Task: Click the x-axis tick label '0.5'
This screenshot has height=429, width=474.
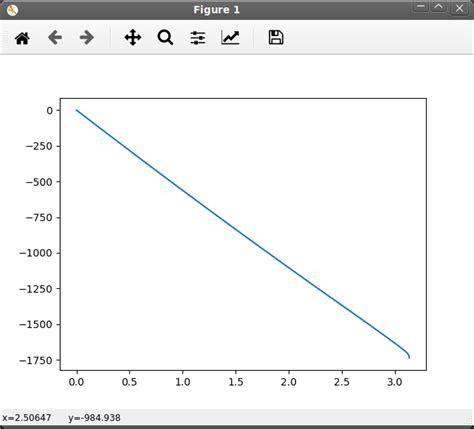Action: tap(129, 382)
